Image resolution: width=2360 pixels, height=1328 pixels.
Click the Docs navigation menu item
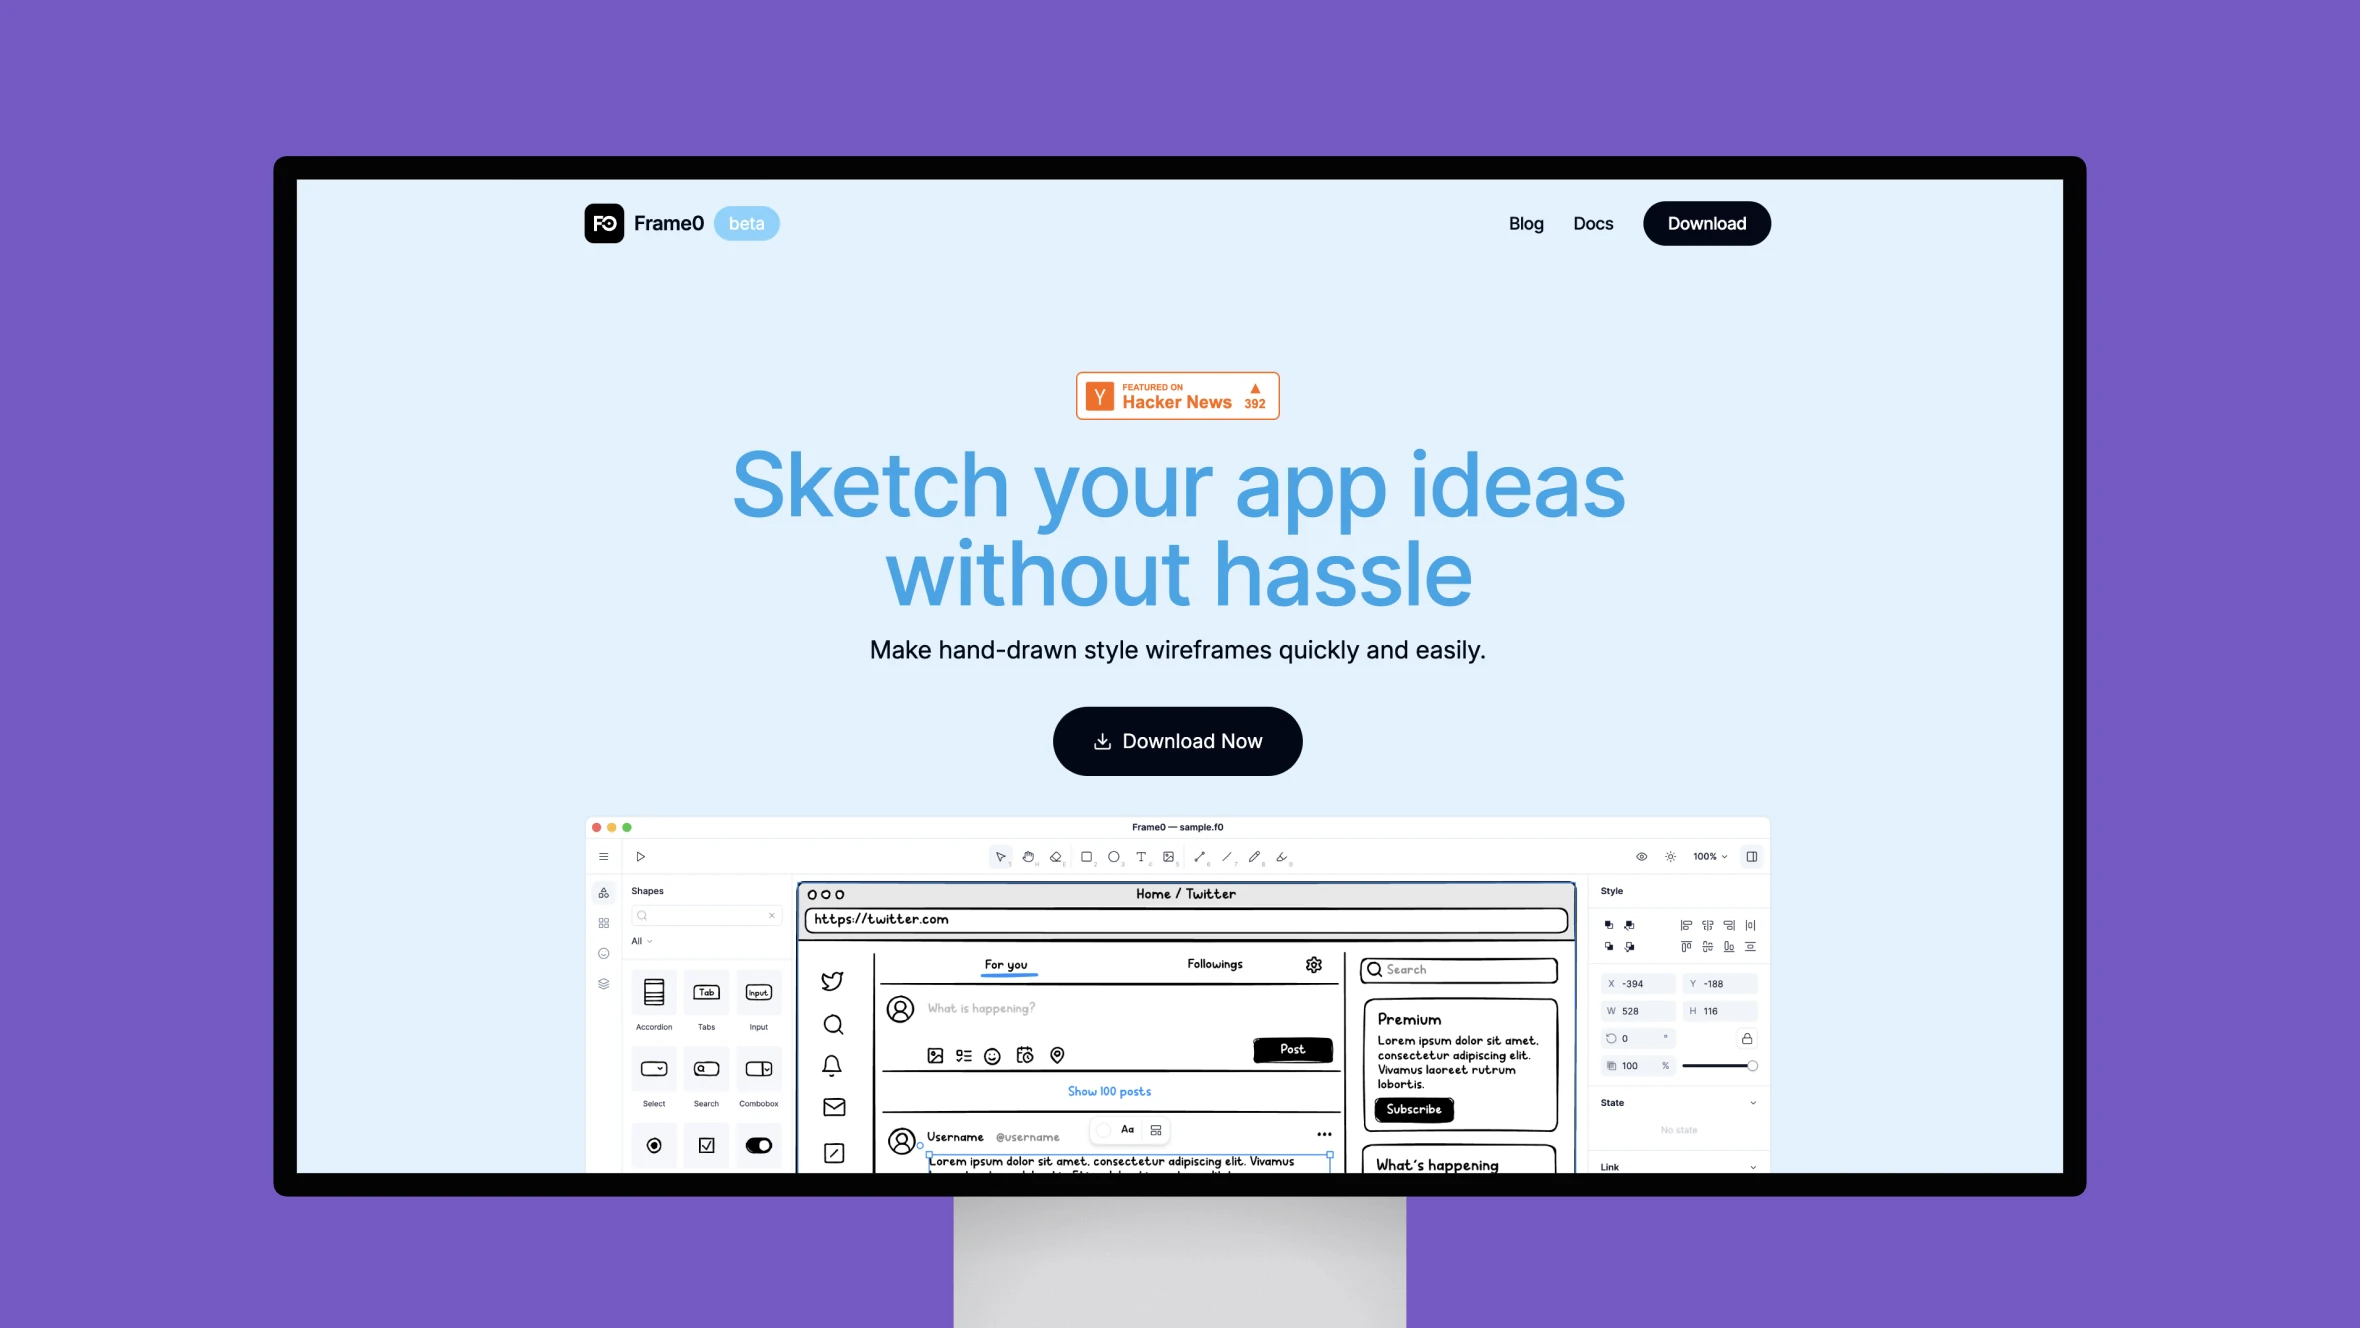point(1592,222)
